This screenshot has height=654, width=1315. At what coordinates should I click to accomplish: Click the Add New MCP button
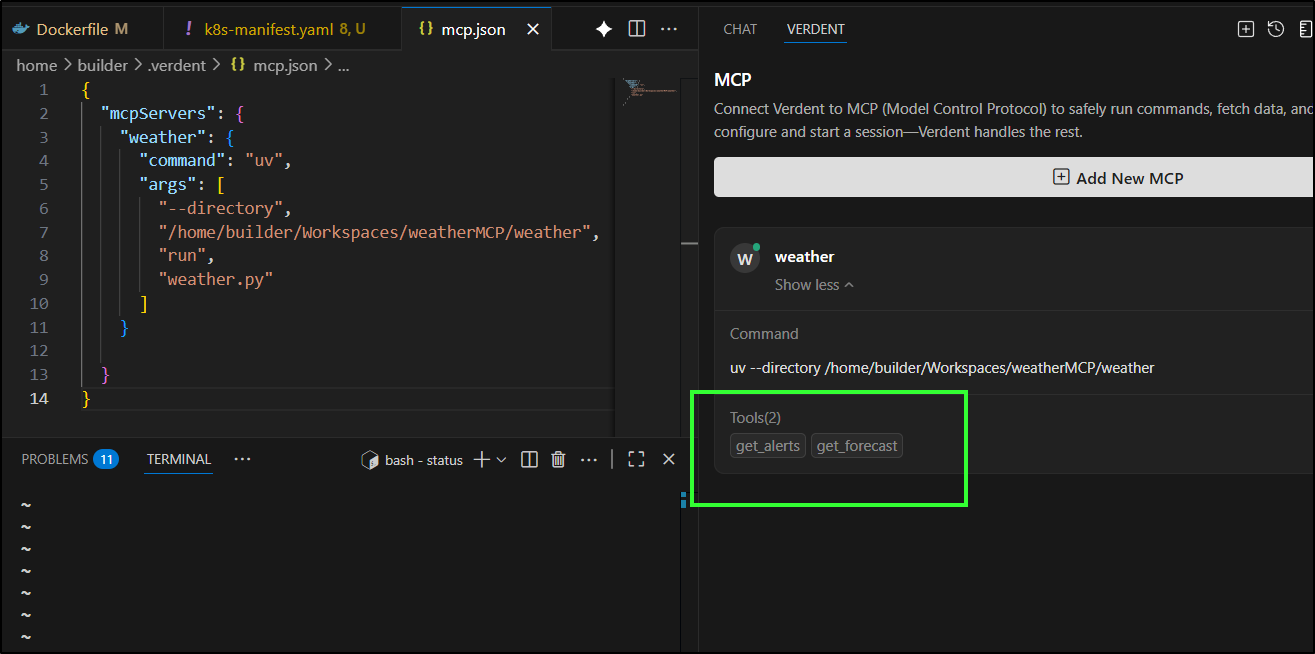(x=1014, y=177)
